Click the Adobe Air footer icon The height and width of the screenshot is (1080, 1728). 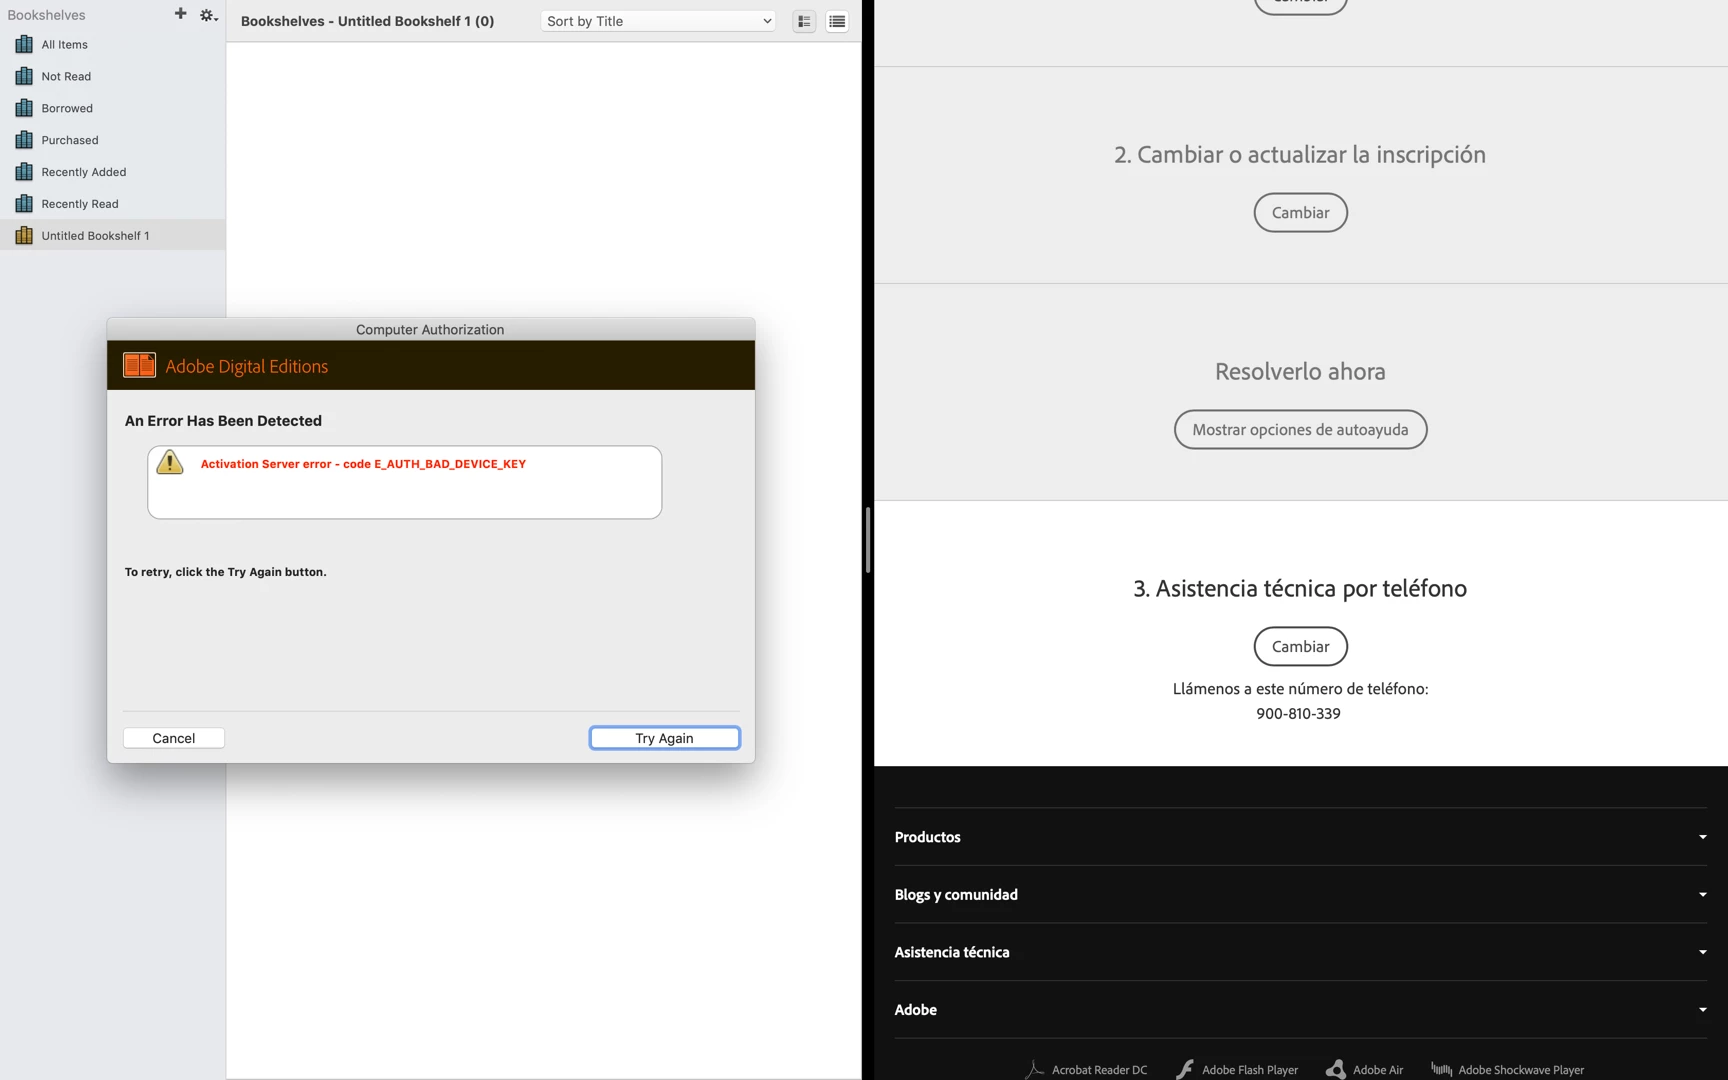[x=1335, y=1069]
